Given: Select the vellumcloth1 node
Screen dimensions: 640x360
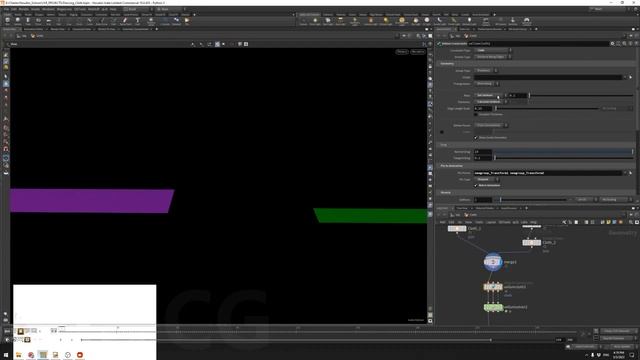Looking at the screenshot, I should (493, 287).
